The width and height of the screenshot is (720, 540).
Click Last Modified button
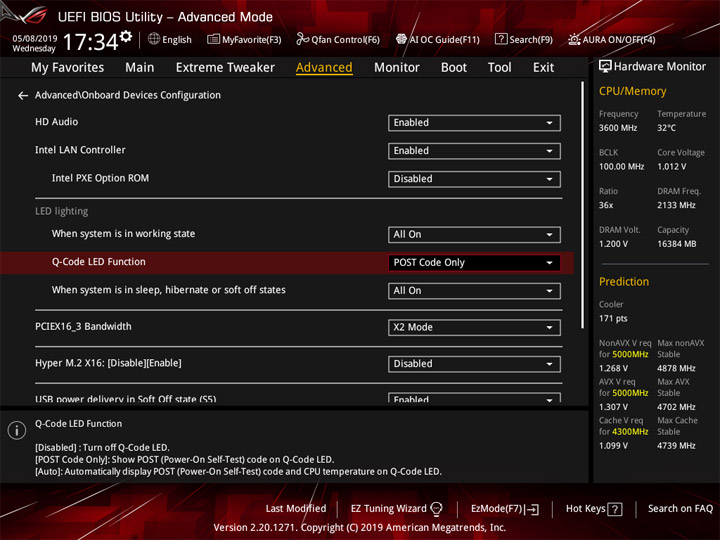296,509
